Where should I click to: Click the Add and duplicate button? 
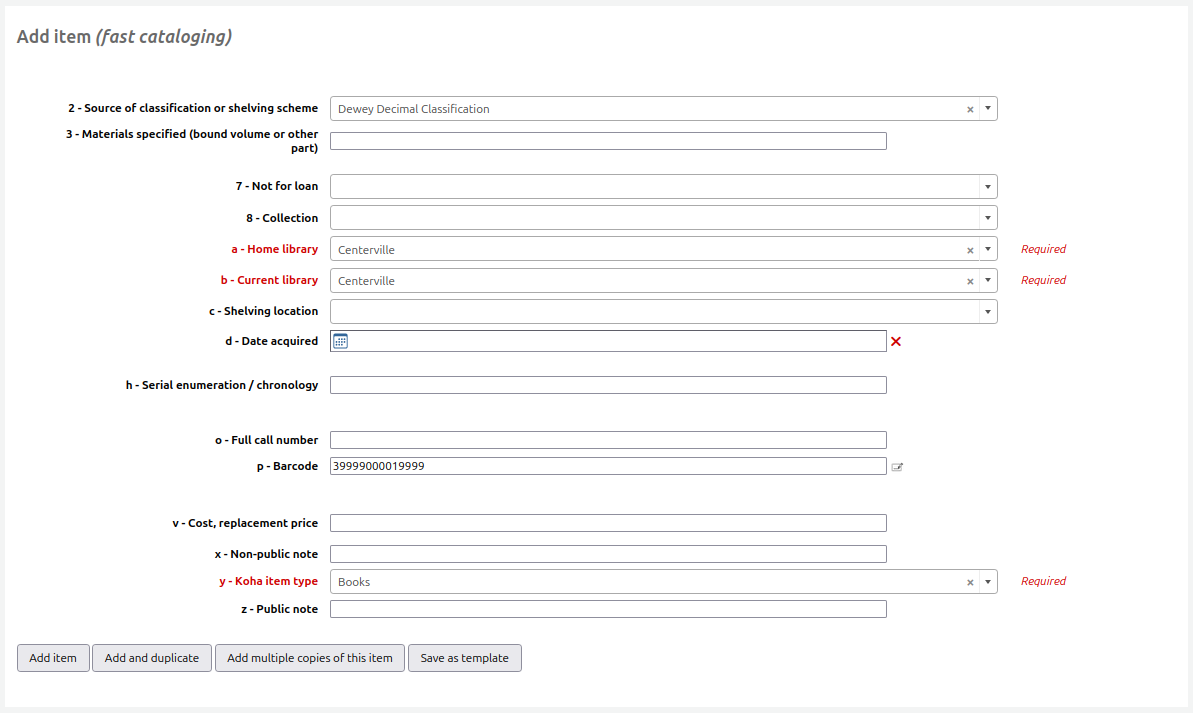pos(151,658)
